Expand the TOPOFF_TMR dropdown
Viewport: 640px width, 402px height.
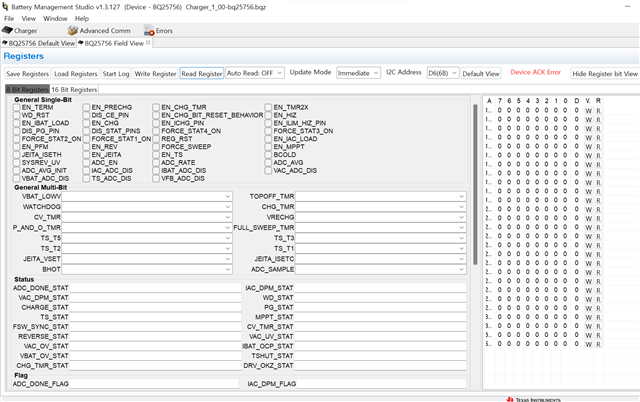[380, 196]
